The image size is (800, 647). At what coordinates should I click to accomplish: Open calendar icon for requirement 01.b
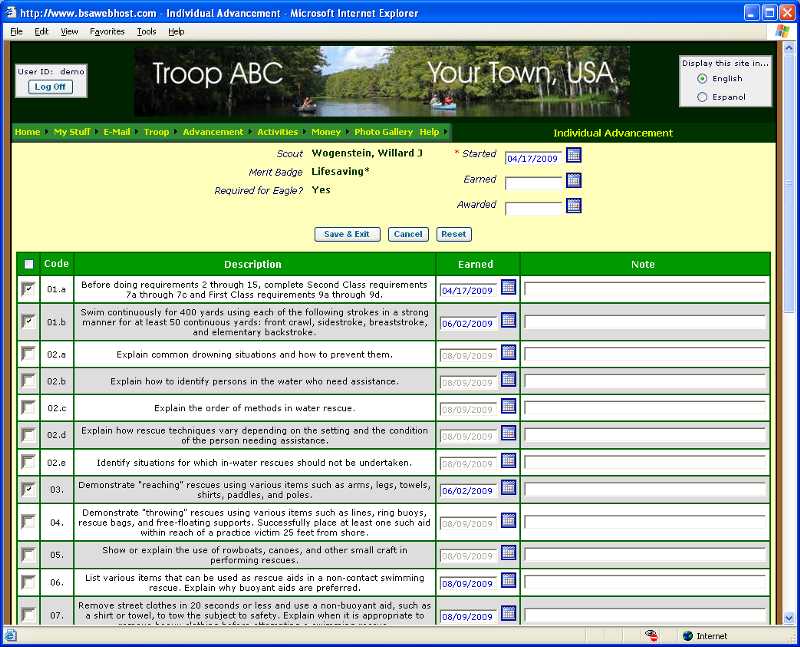point(508,320)
